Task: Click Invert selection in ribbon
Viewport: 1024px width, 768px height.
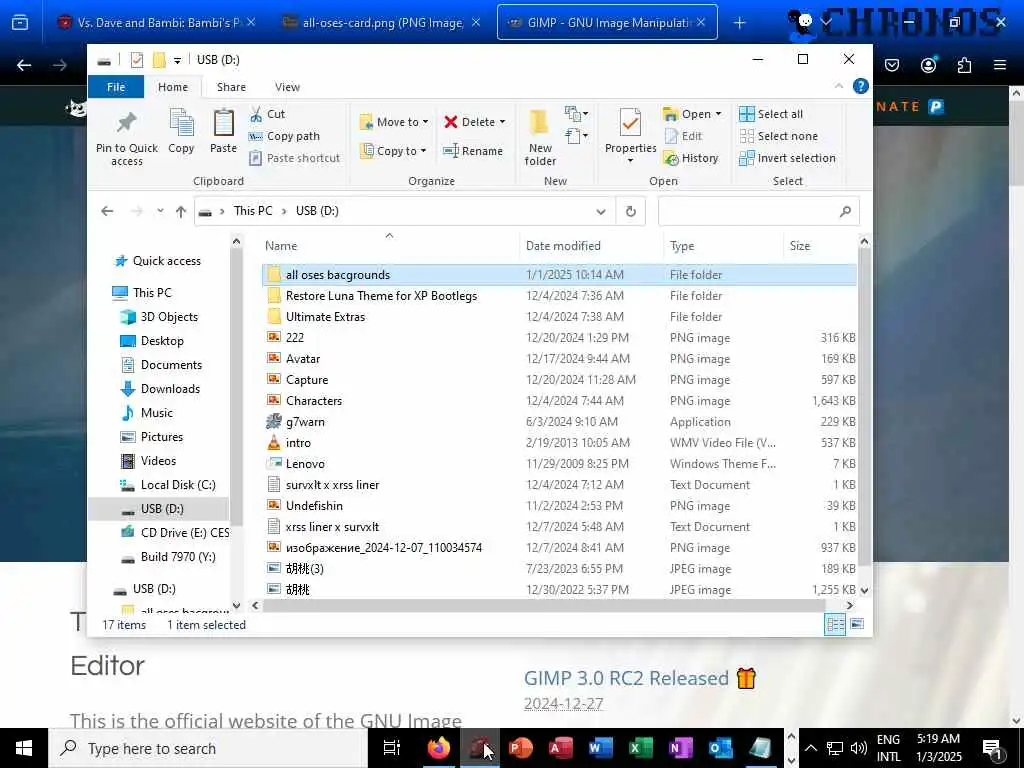Action: coord(787,158)
